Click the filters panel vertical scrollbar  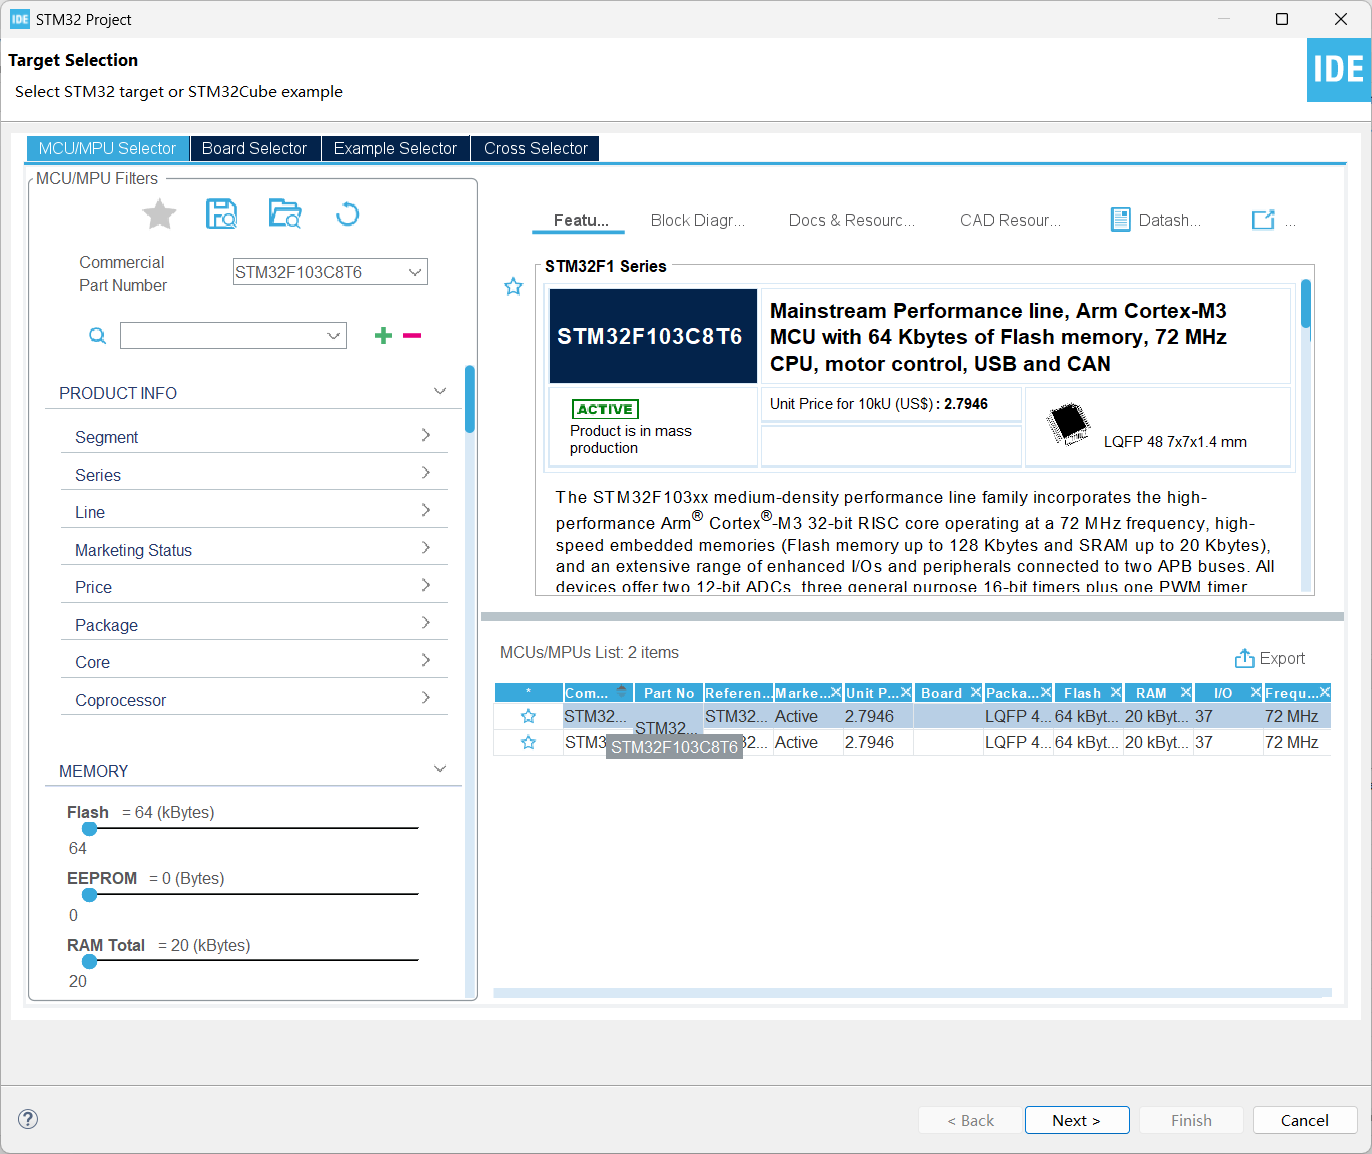[470, 399]
